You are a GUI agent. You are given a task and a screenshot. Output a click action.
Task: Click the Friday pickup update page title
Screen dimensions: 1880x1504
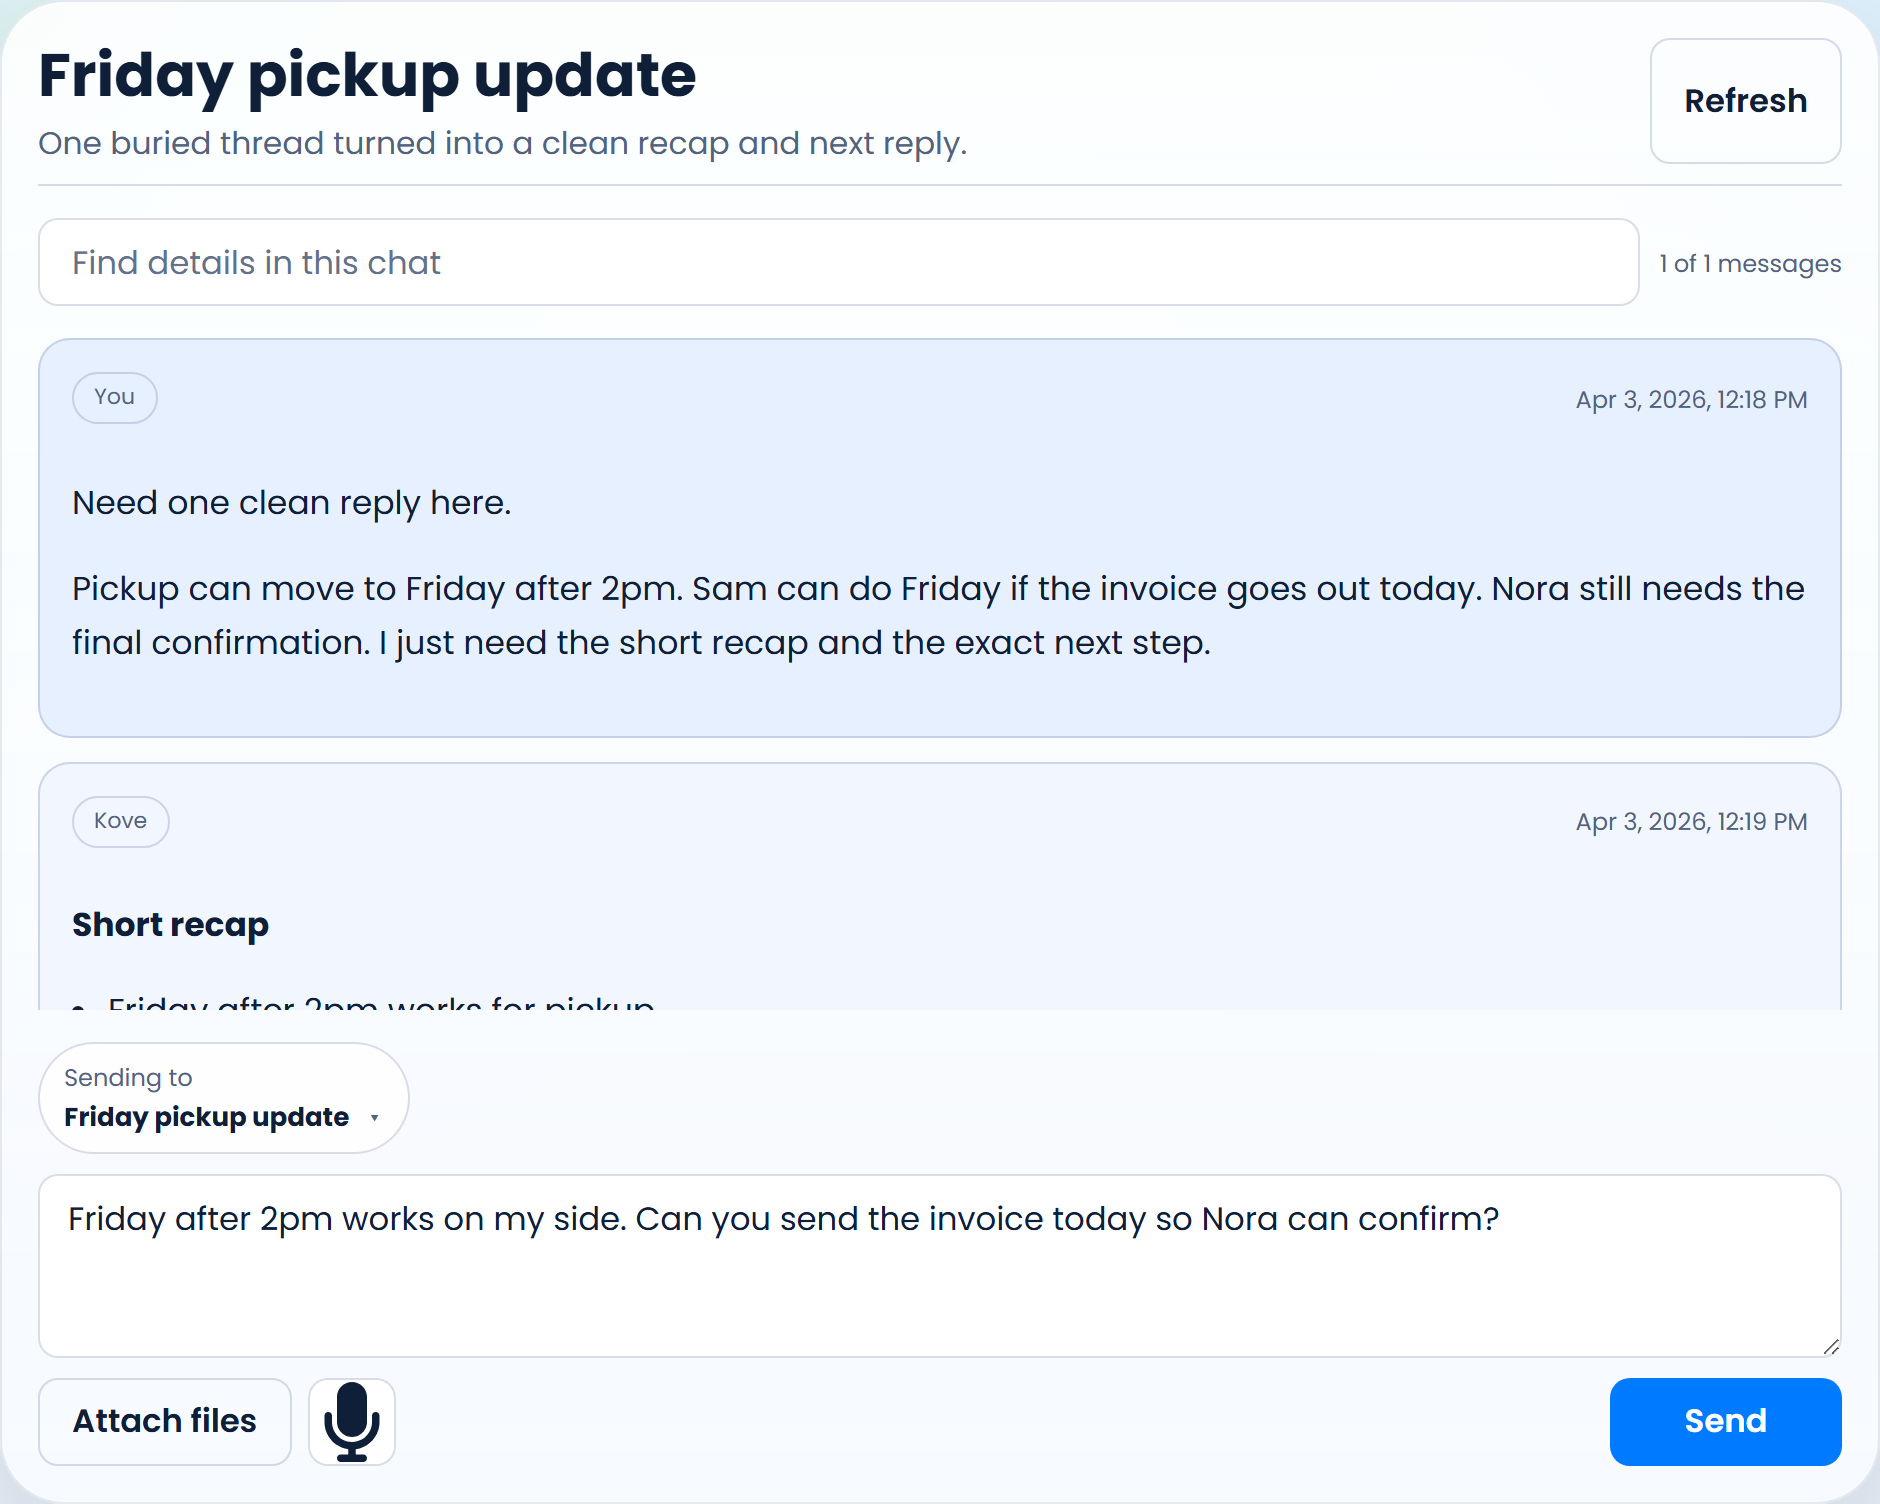click(x=367, y=76)
